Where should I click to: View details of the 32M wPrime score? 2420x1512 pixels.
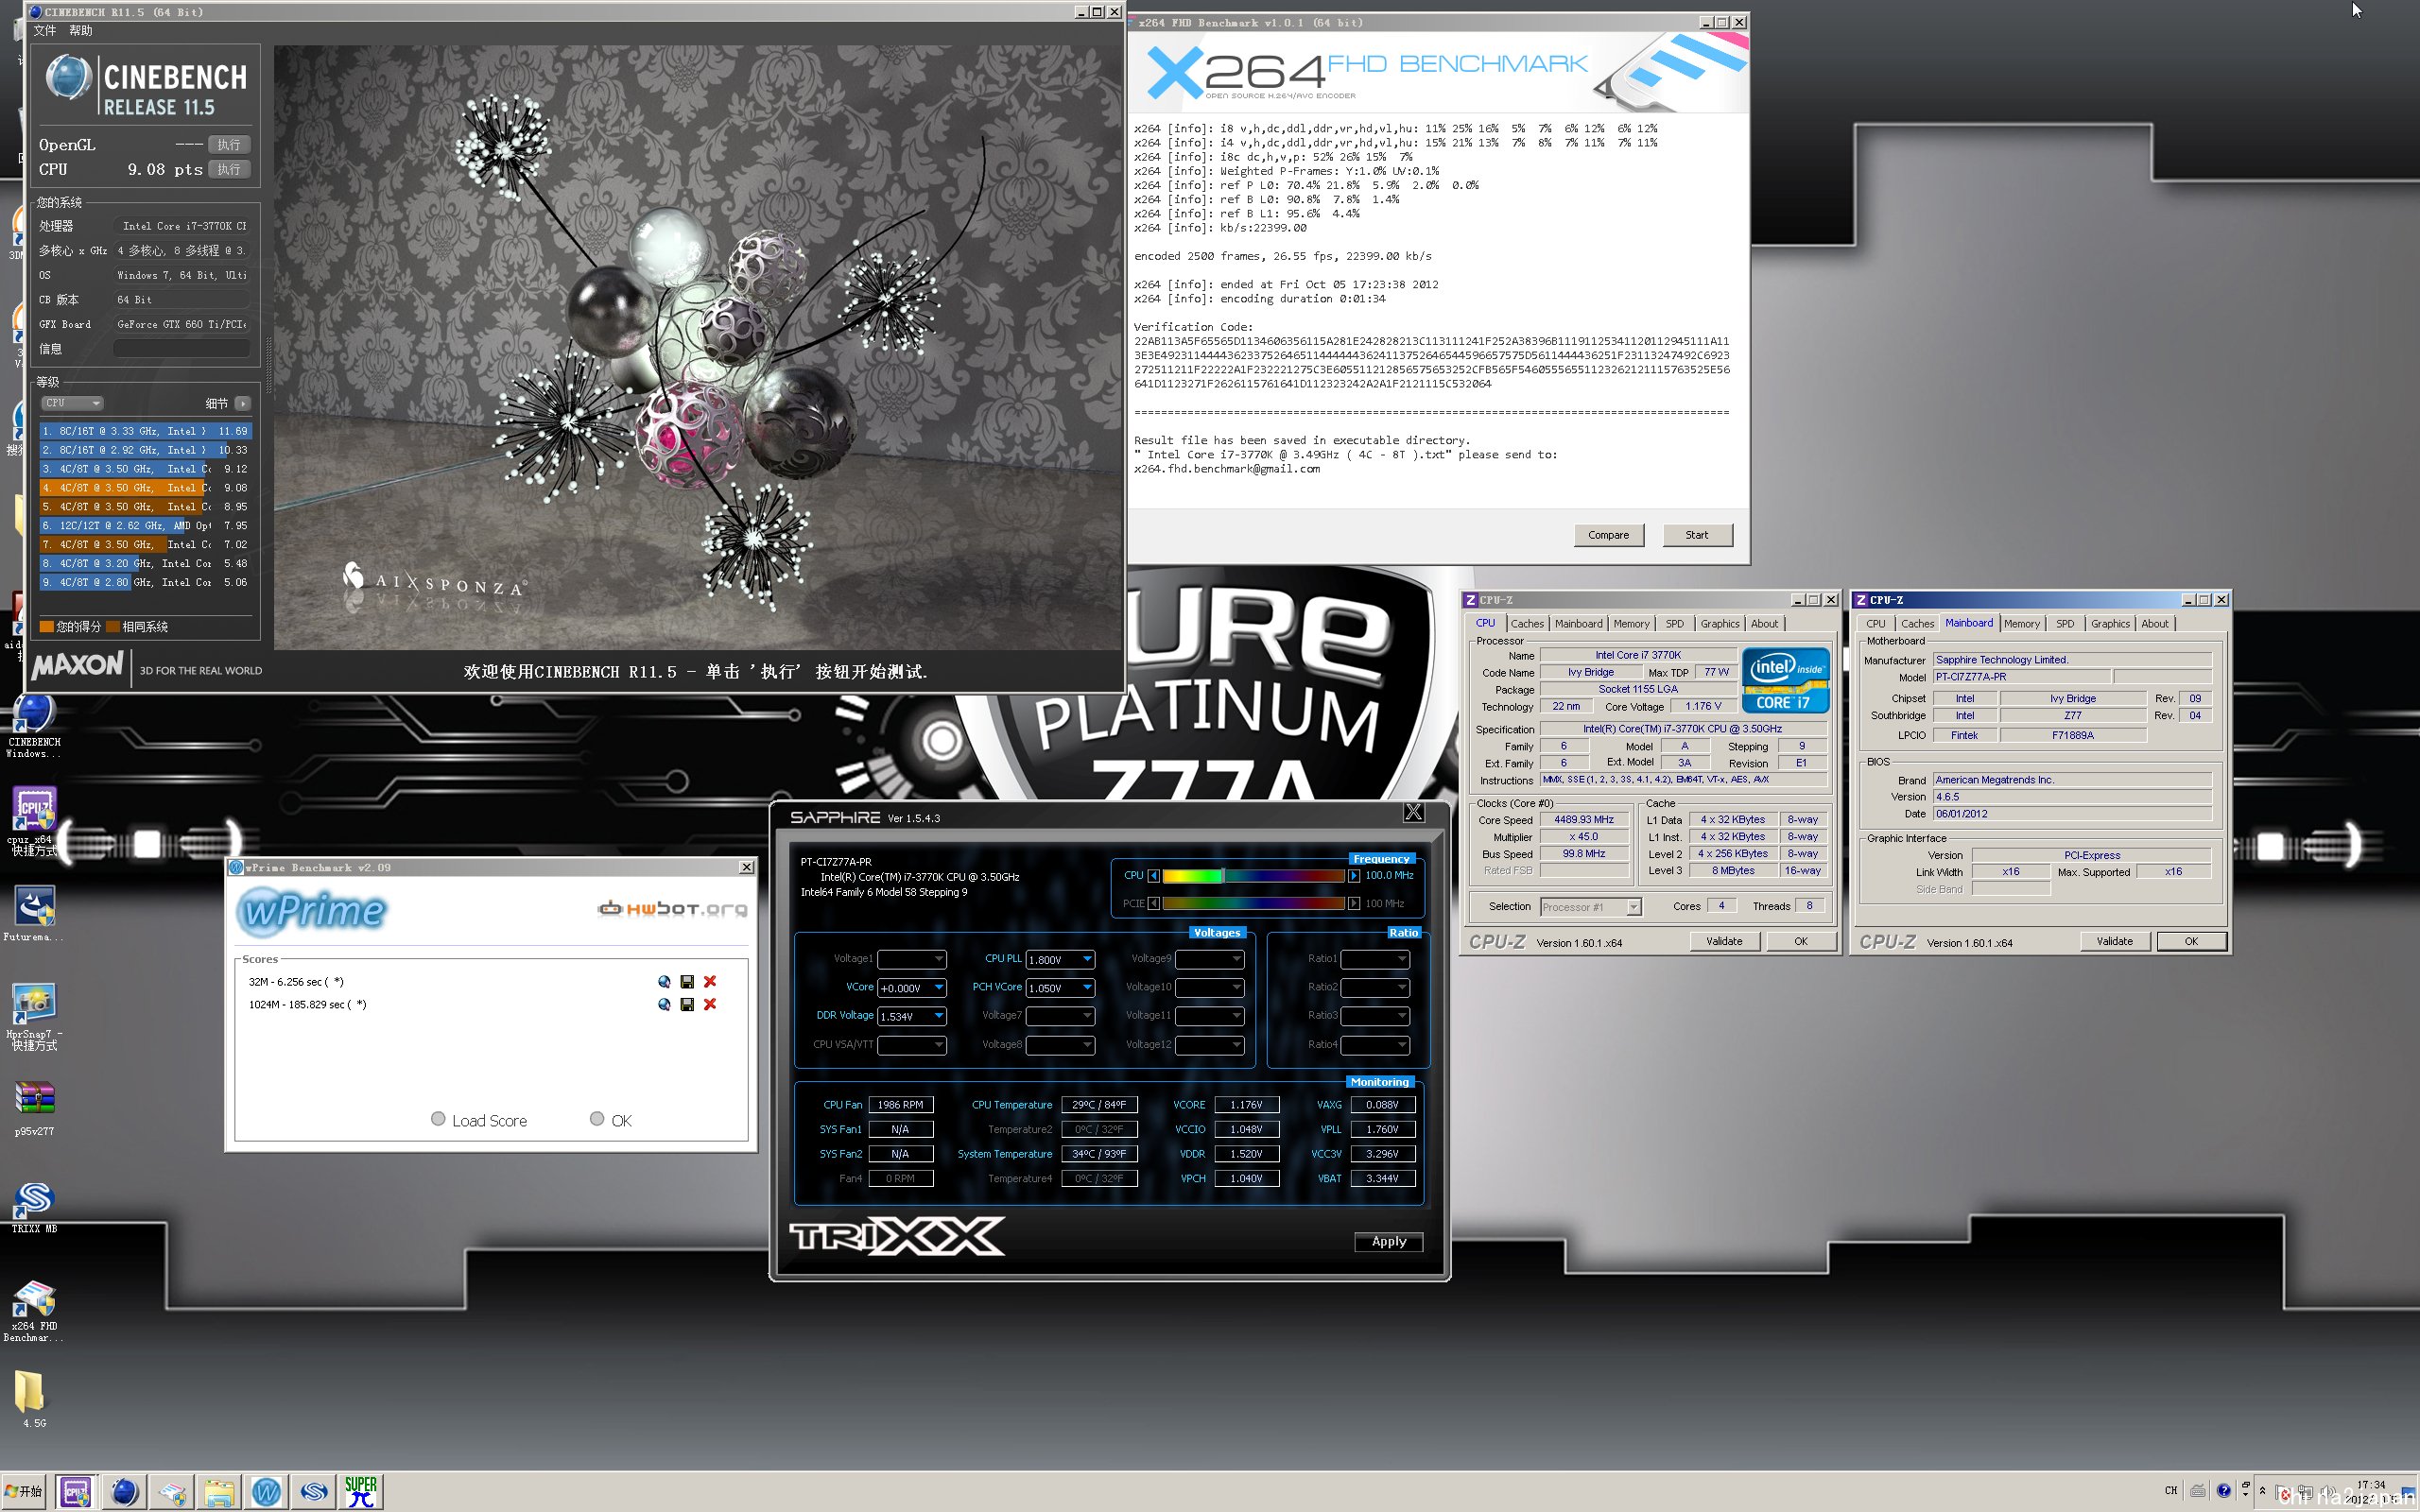coord(664,981)
